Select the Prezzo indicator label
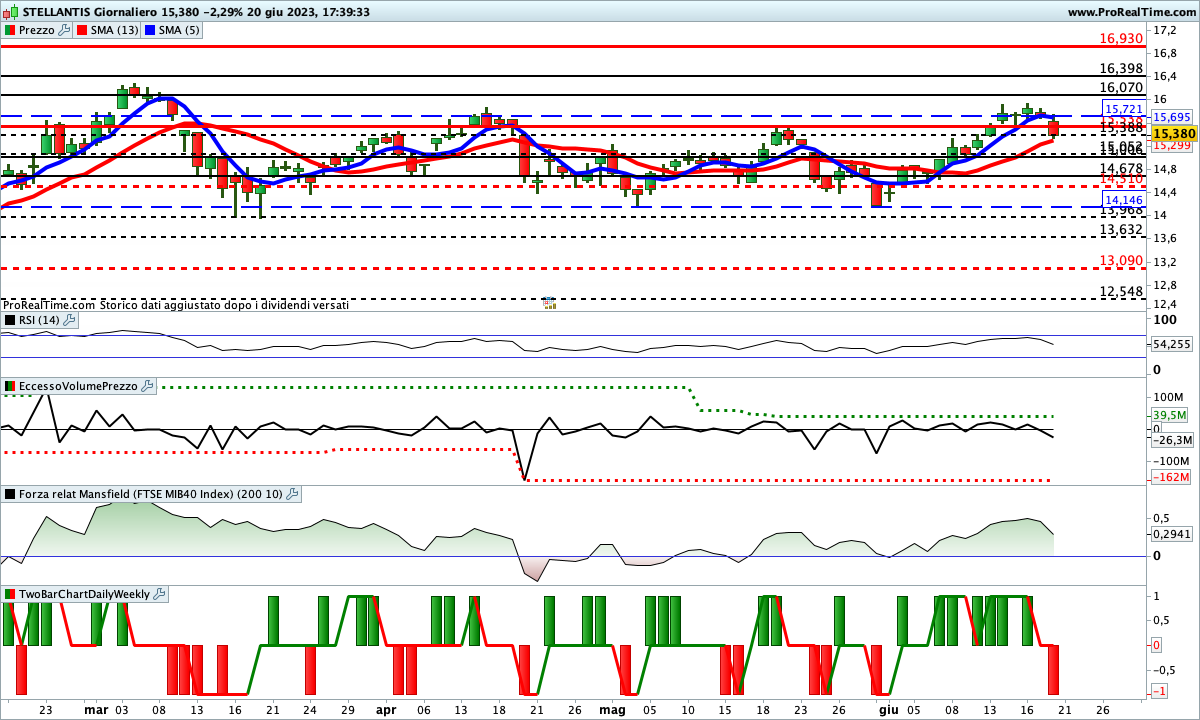Image resolution: width=1200 pixels, height=720 pixels. [38, 30]
